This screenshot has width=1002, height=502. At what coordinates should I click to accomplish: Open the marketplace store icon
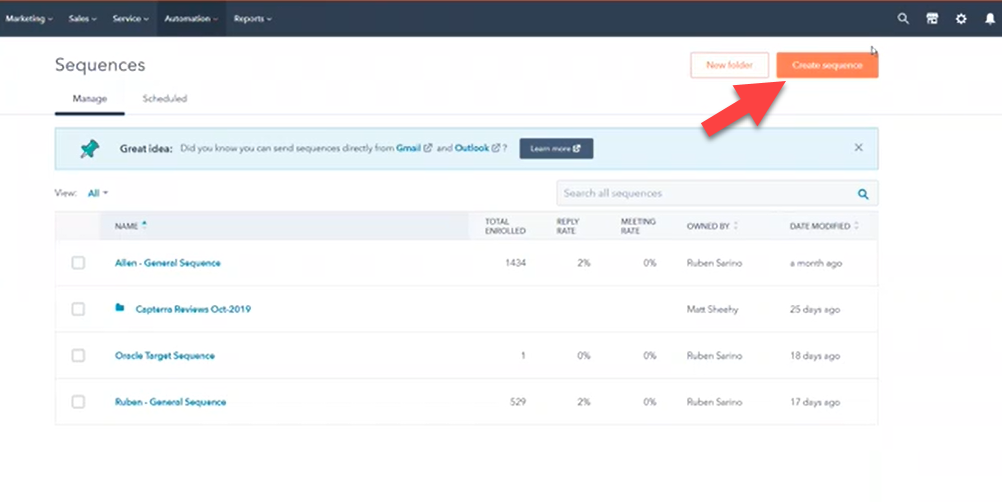coord(932,19)
